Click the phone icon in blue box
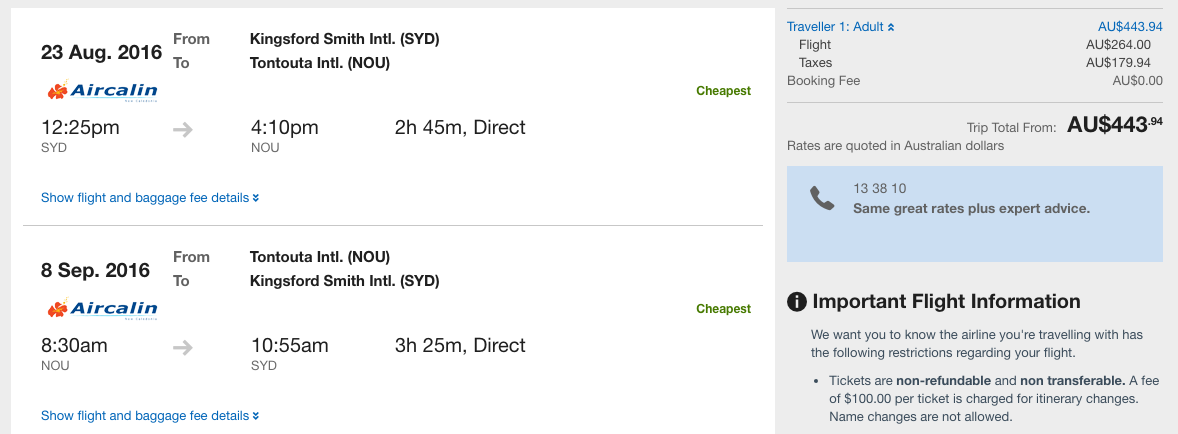 (x=822, y=198)
